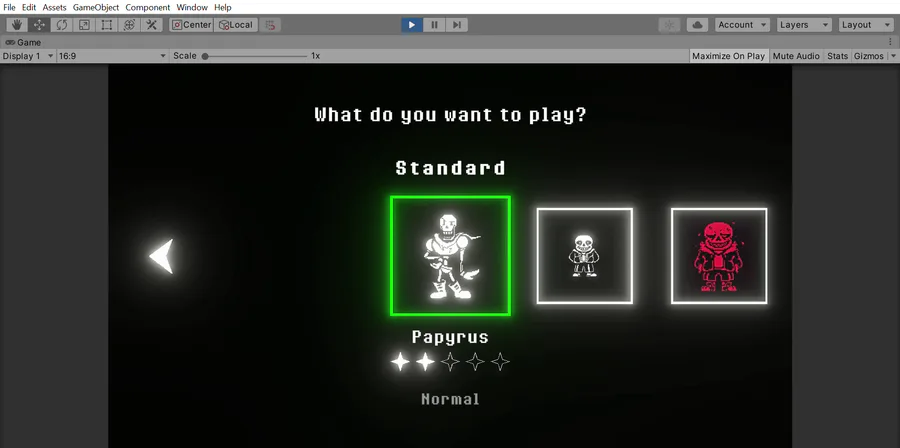Click the fifth empty difficulty star
900x448 pixels.
(x=501, y=362)
